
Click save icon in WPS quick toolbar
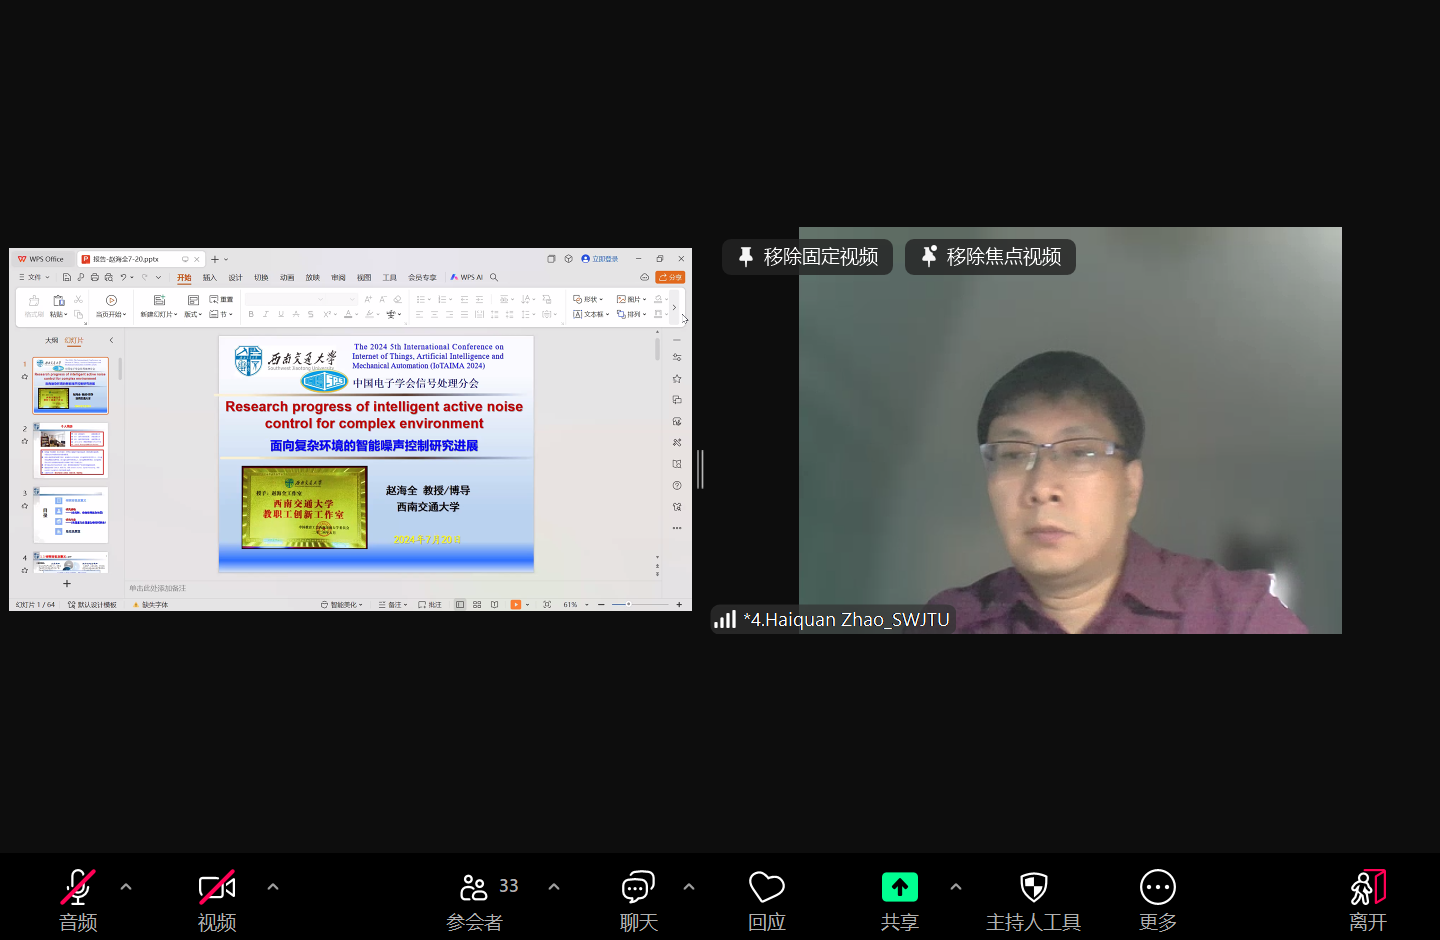[67, 278]
